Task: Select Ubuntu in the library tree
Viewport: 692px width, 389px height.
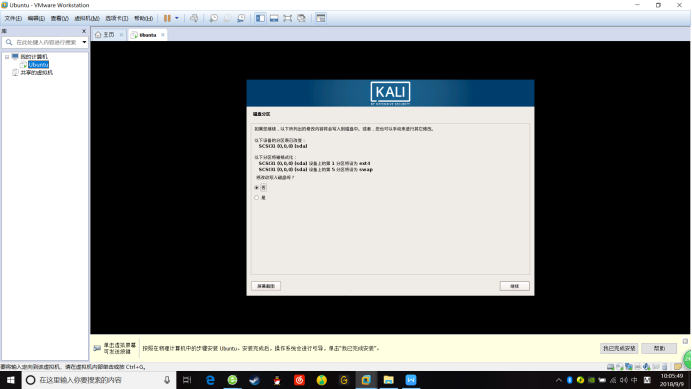Action: (x=38, y=65)
